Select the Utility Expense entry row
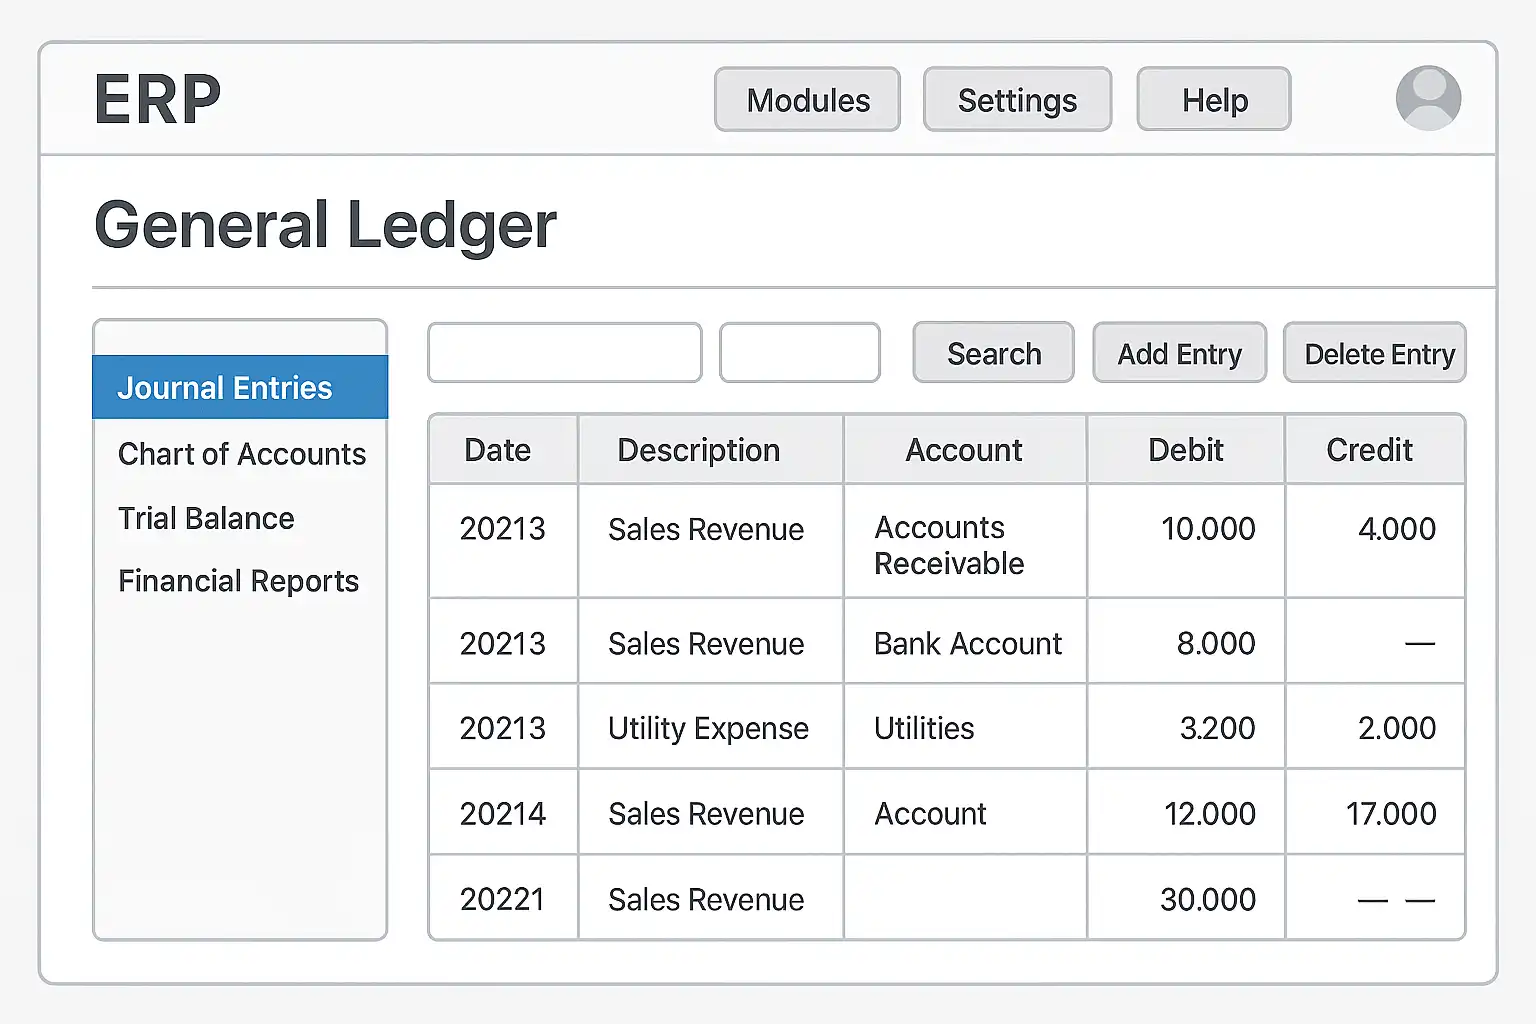This screenshot has width=1536, height=1024. 708,728
